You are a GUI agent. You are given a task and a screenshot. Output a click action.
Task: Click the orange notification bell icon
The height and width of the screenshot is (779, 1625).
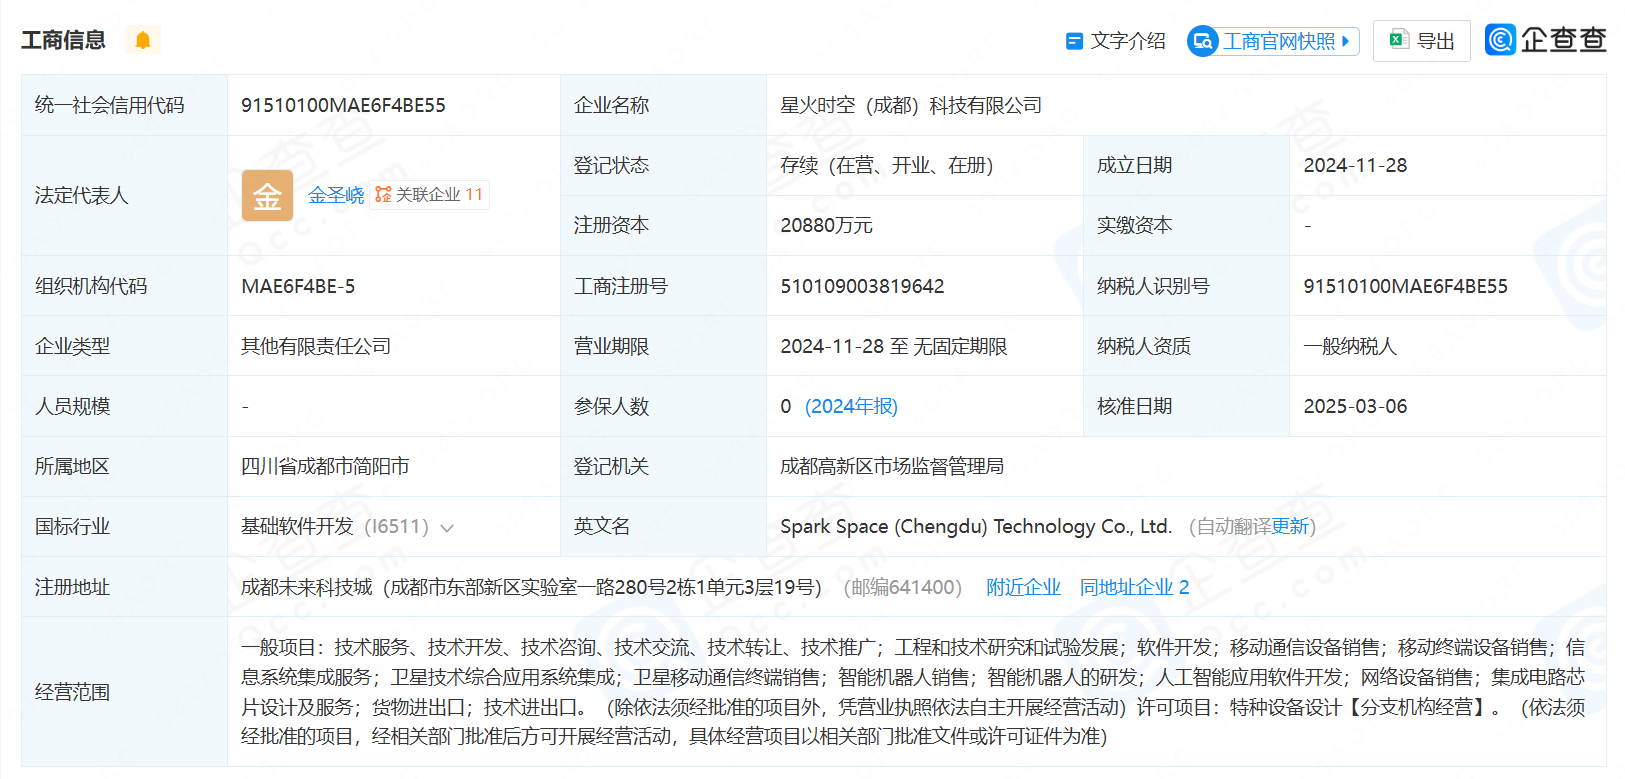[143, 40]
